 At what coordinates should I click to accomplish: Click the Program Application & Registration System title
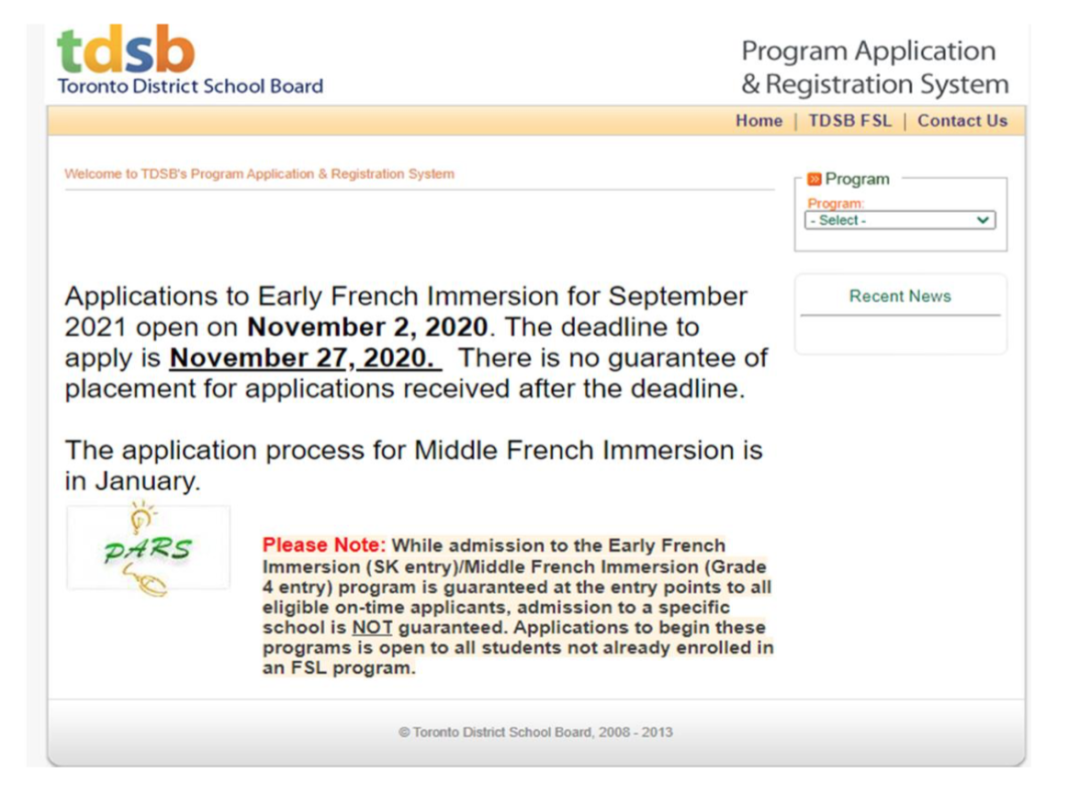pyautogui.click(x=875, y=67)
